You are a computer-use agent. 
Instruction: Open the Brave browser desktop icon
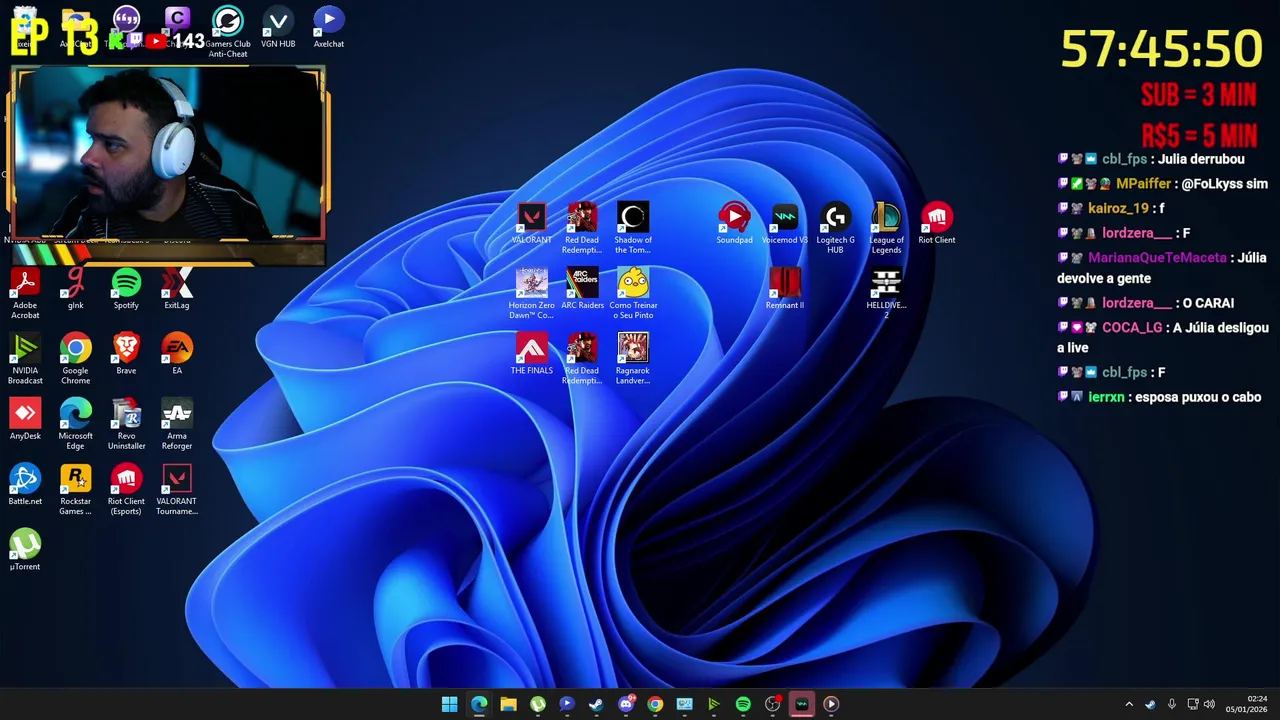click(x=126, y=354)
